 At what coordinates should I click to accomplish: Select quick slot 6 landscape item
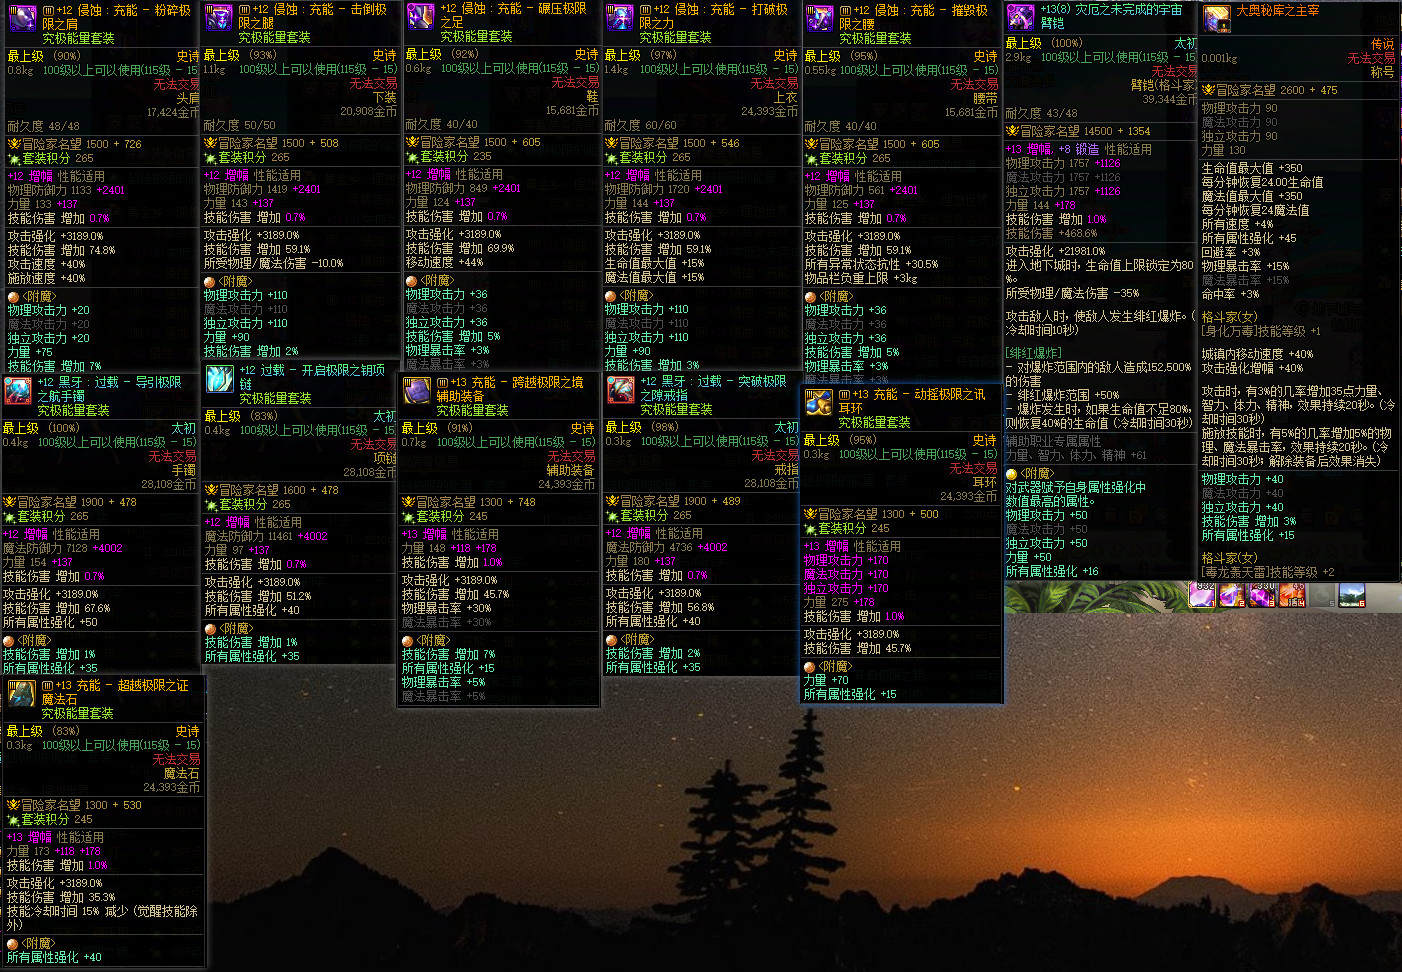pyautogui.click(x=1352, y=595)
